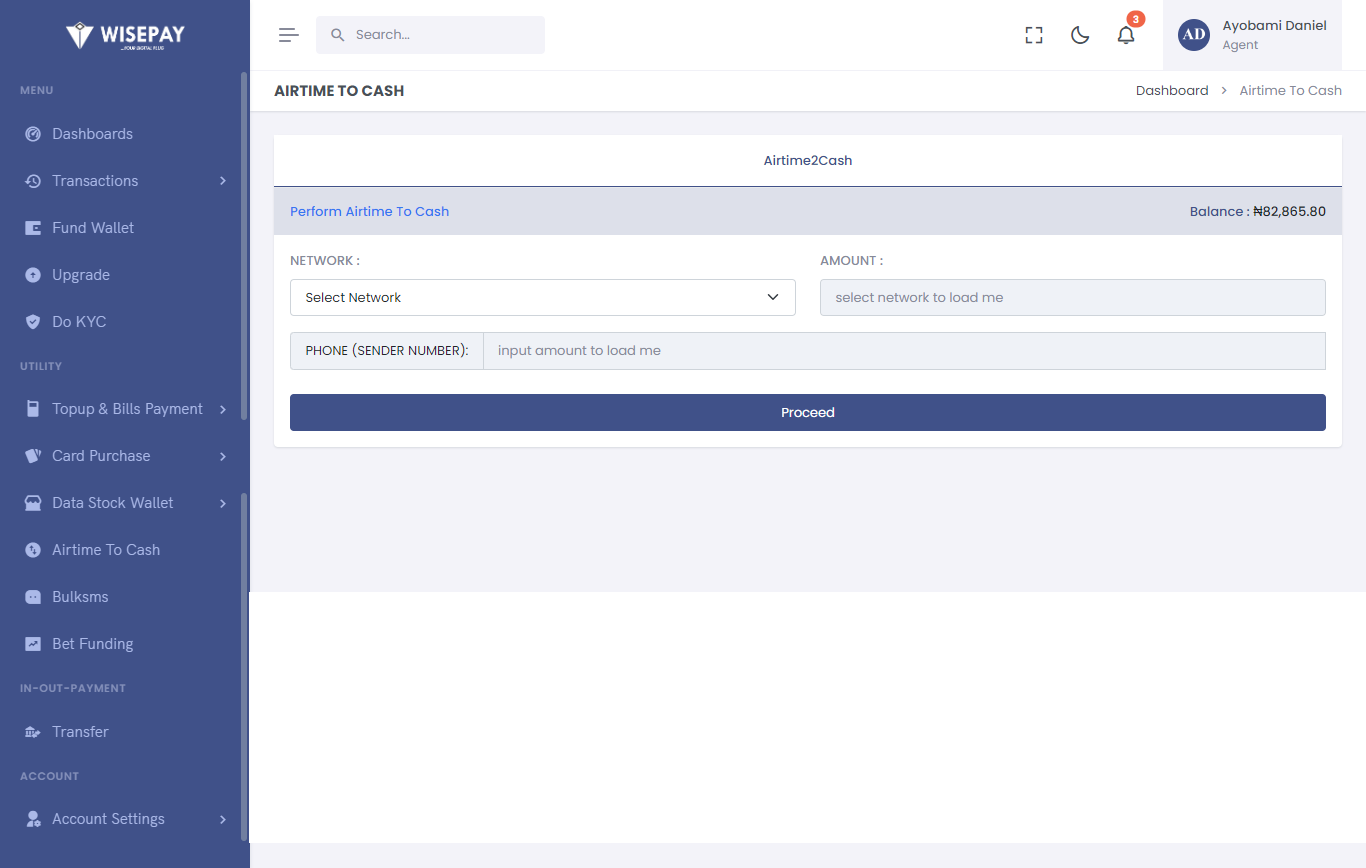Click the hamburger menu toggle icon
This screenshot has width=1366, height=868.
click(x=289, y=35)
